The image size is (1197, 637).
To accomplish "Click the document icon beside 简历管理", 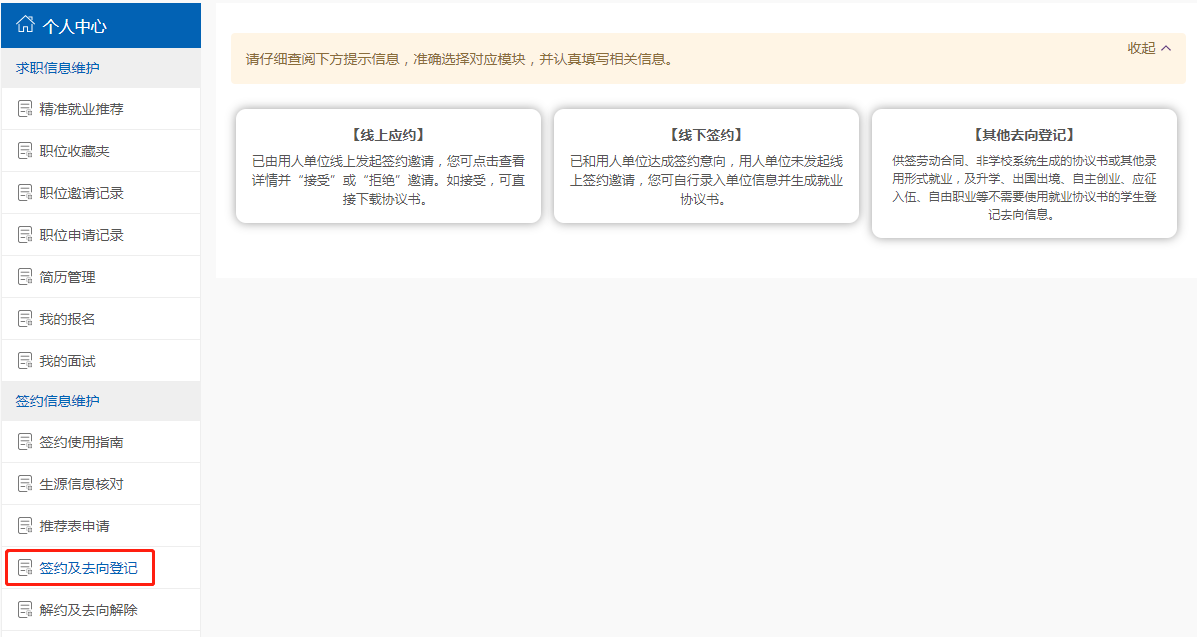I will 25,277.
